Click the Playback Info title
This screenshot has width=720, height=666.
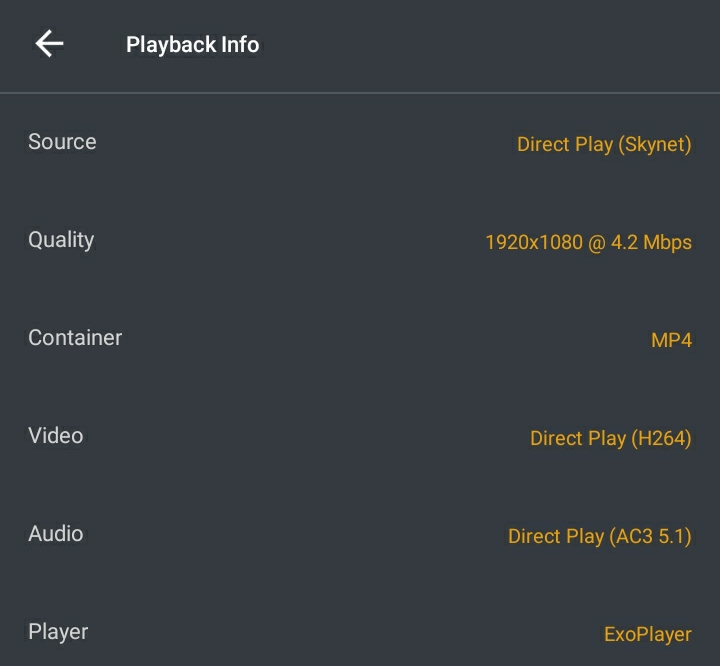click(x=192, y=45)
